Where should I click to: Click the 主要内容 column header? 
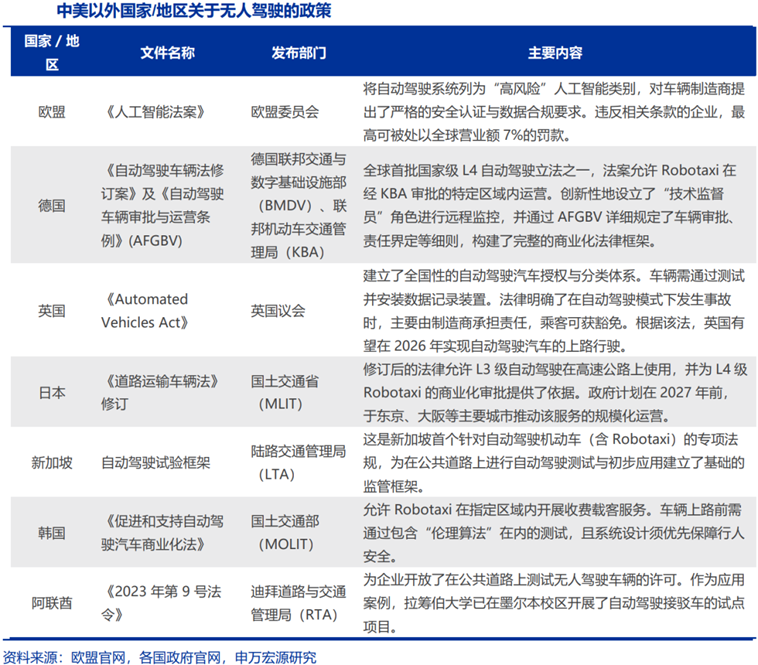[x=555, y=52]
